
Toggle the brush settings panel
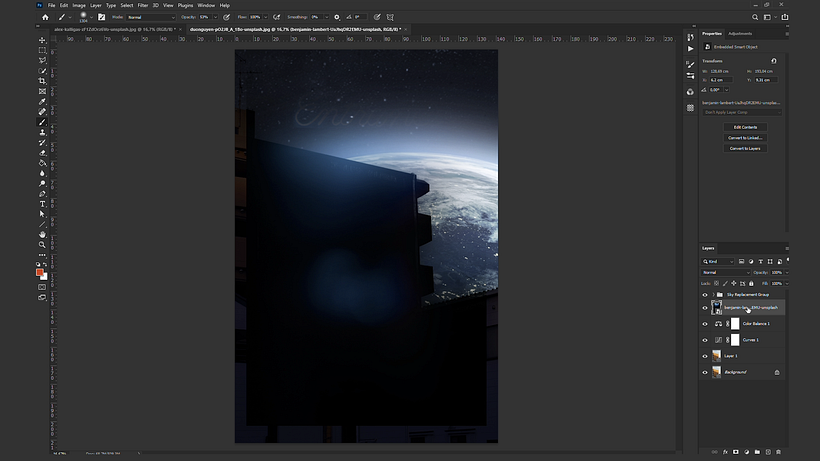[x=101, y=17]
